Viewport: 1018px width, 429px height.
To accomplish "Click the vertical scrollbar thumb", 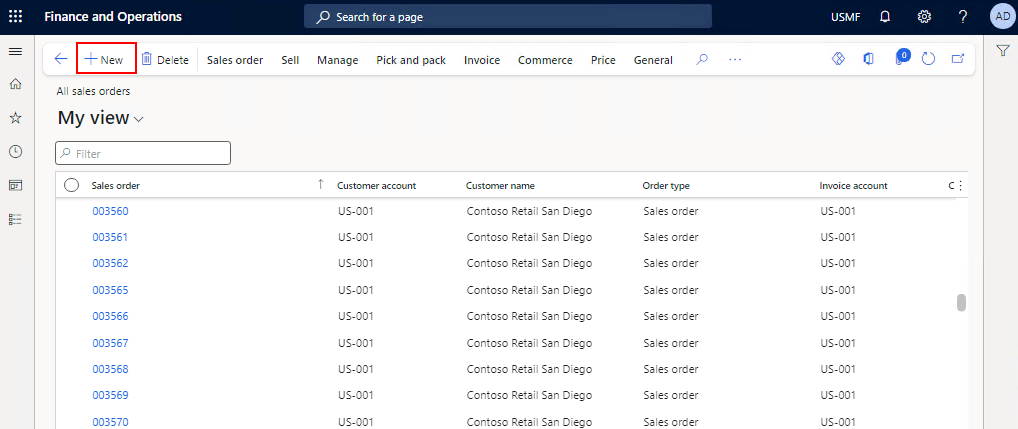I will click(x=962, y=303).
